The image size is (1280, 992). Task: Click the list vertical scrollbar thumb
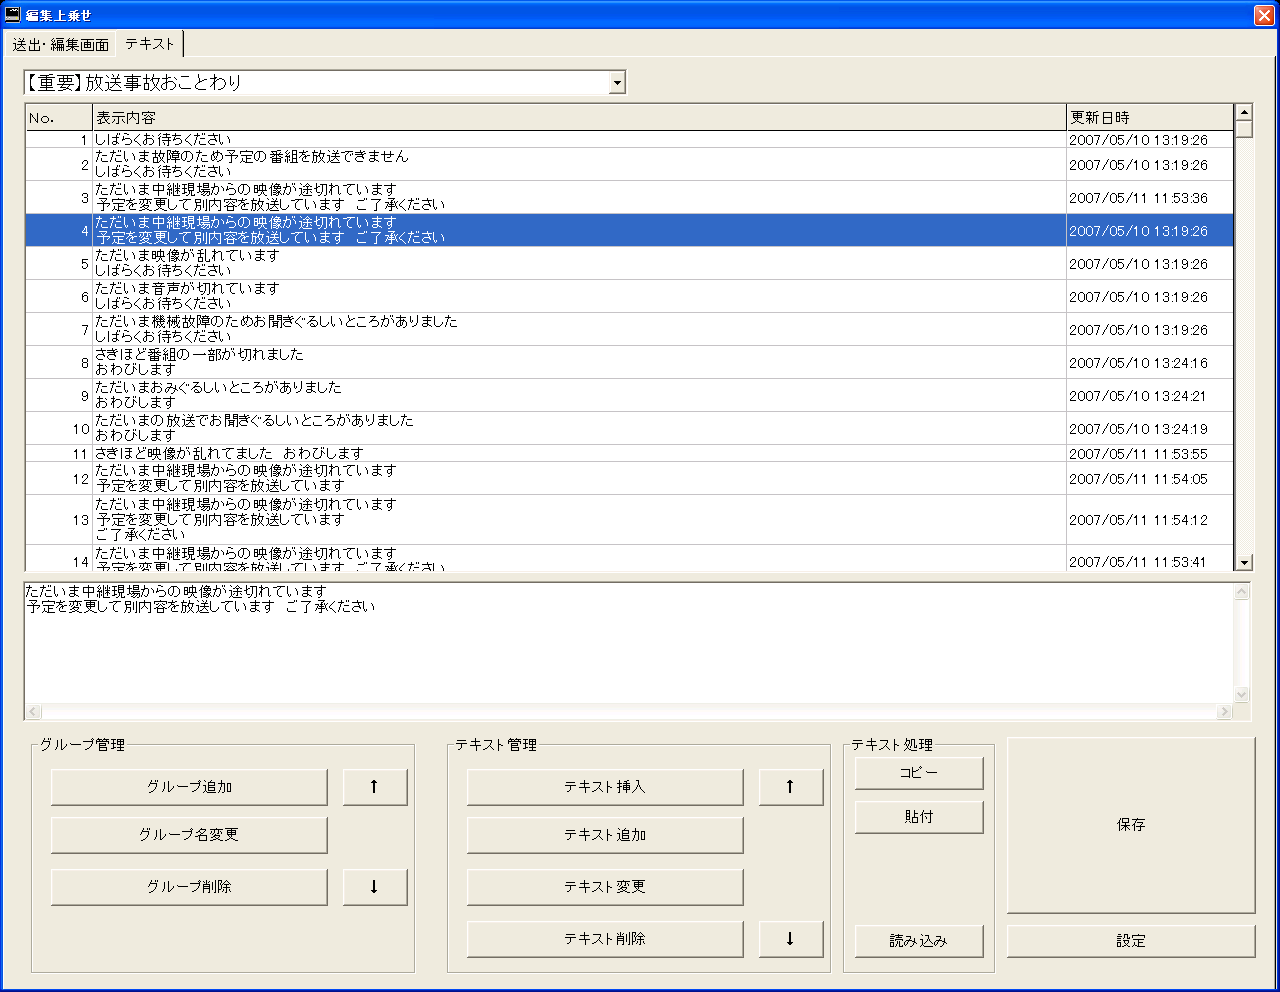[1244, 129]
